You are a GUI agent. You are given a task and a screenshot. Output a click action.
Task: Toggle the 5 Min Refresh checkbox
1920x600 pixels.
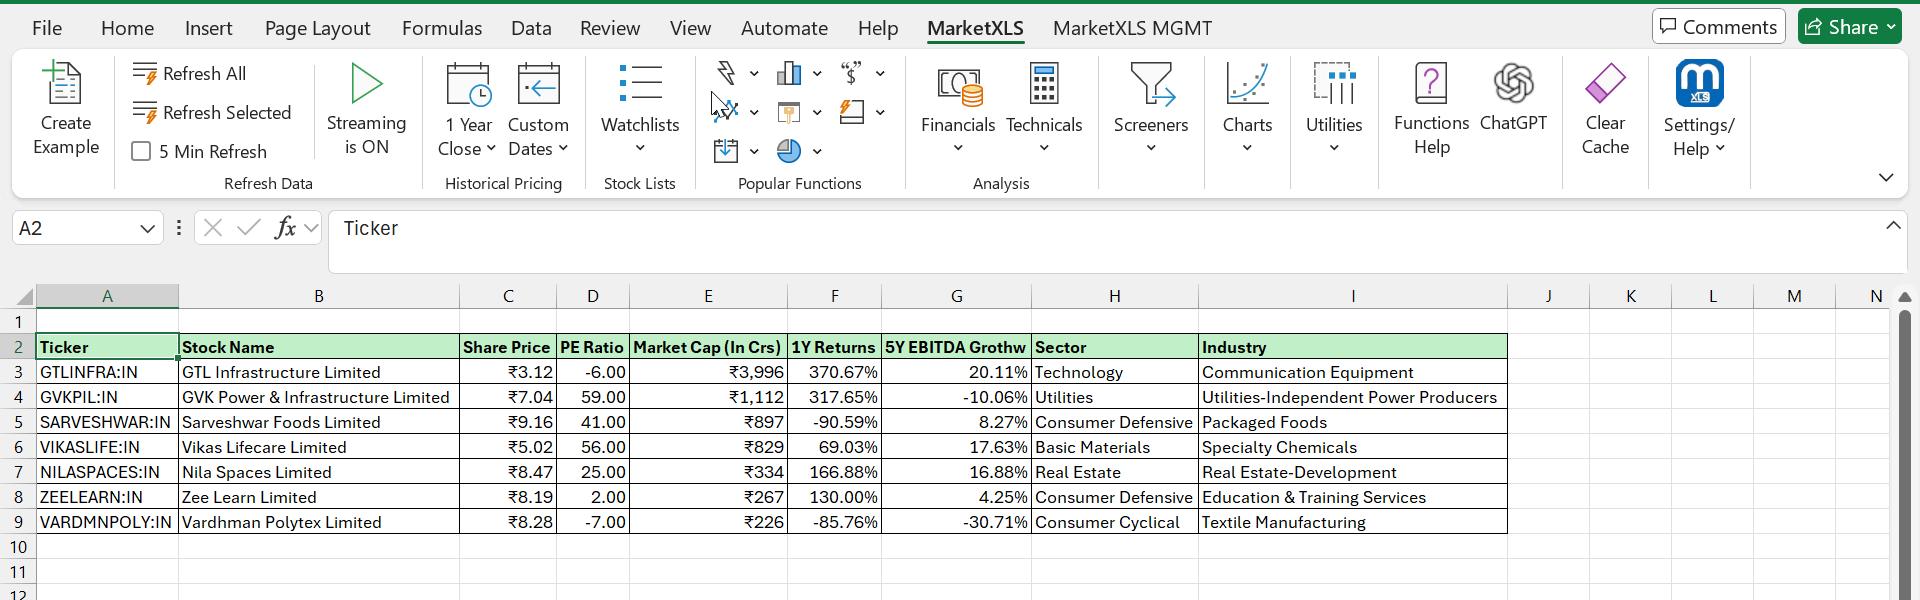[141, 151]
